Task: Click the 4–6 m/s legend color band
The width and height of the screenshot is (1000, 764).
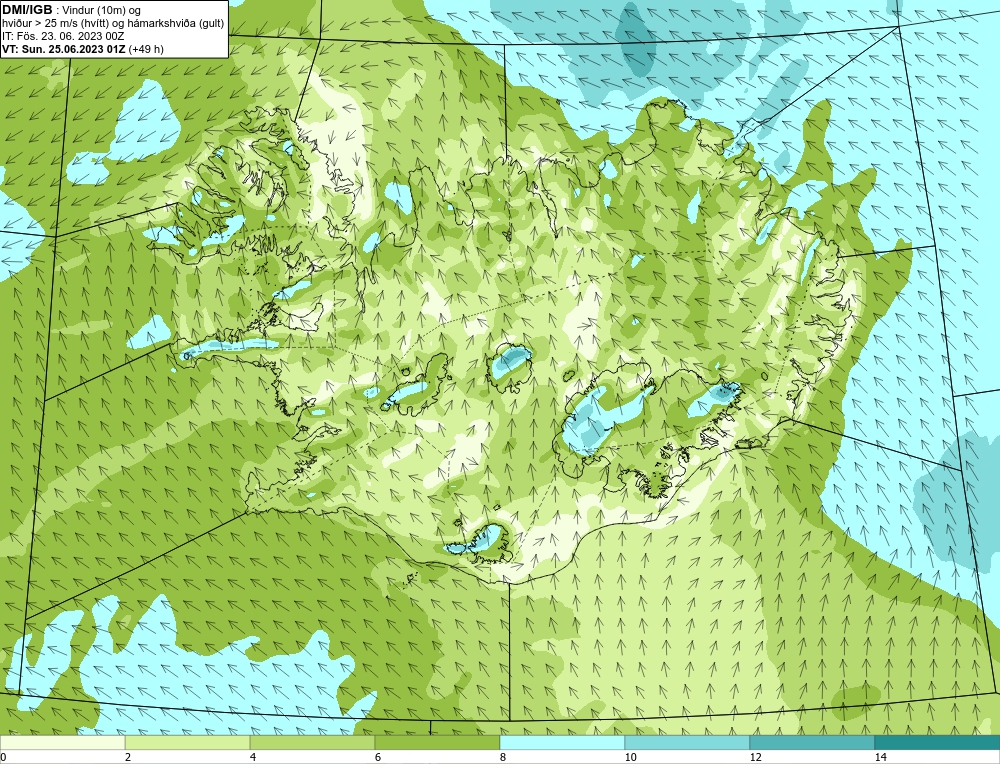Action: click(312, 742)
